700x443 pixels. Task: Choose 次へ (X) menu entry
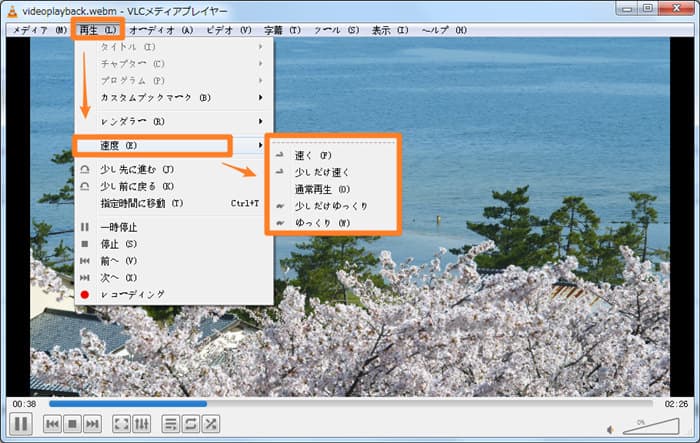pos(174,278)
